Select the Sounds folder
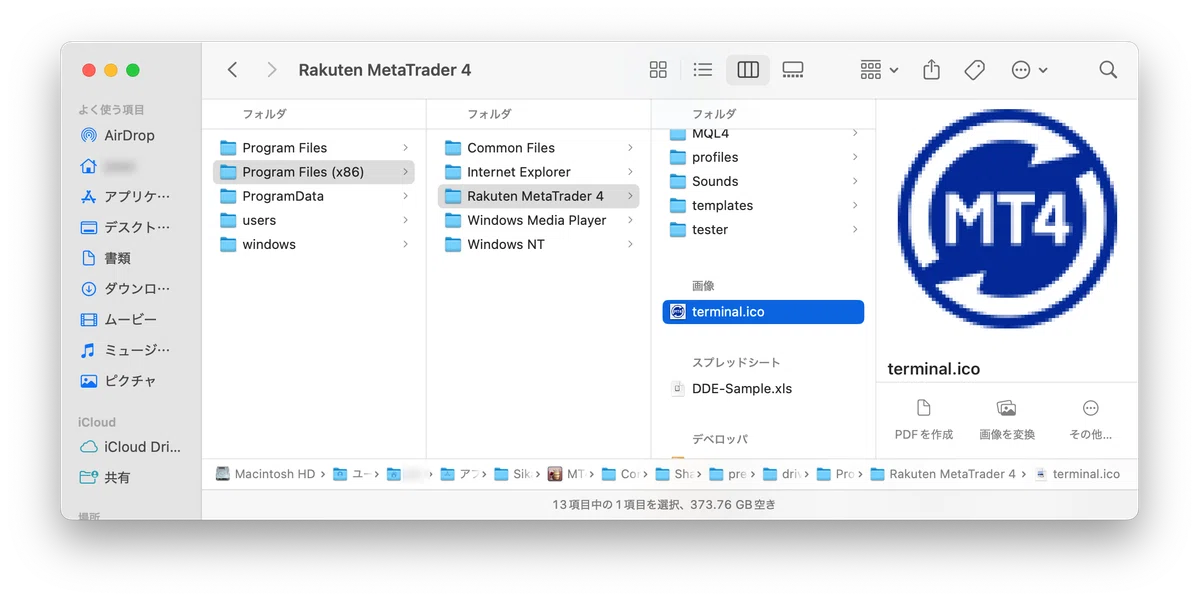Screen dimensions: 1200x601 coord(763,181)
